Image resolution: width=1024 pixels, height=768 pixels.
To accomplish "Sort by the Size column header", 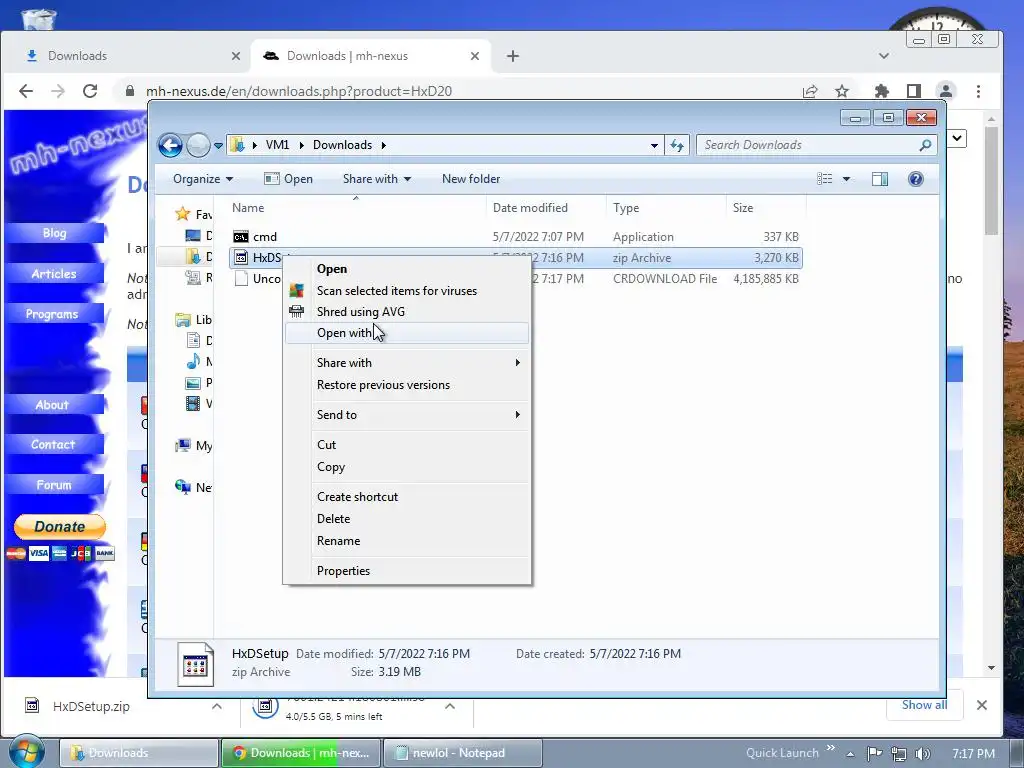I will click(x=765, y=208).
